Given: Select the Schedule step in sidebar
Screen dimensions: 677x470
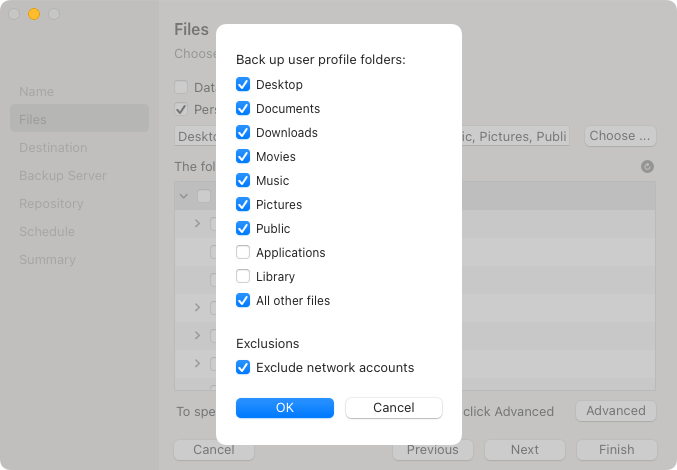Looking at the screenshot, I should click(x=47, y=232).
